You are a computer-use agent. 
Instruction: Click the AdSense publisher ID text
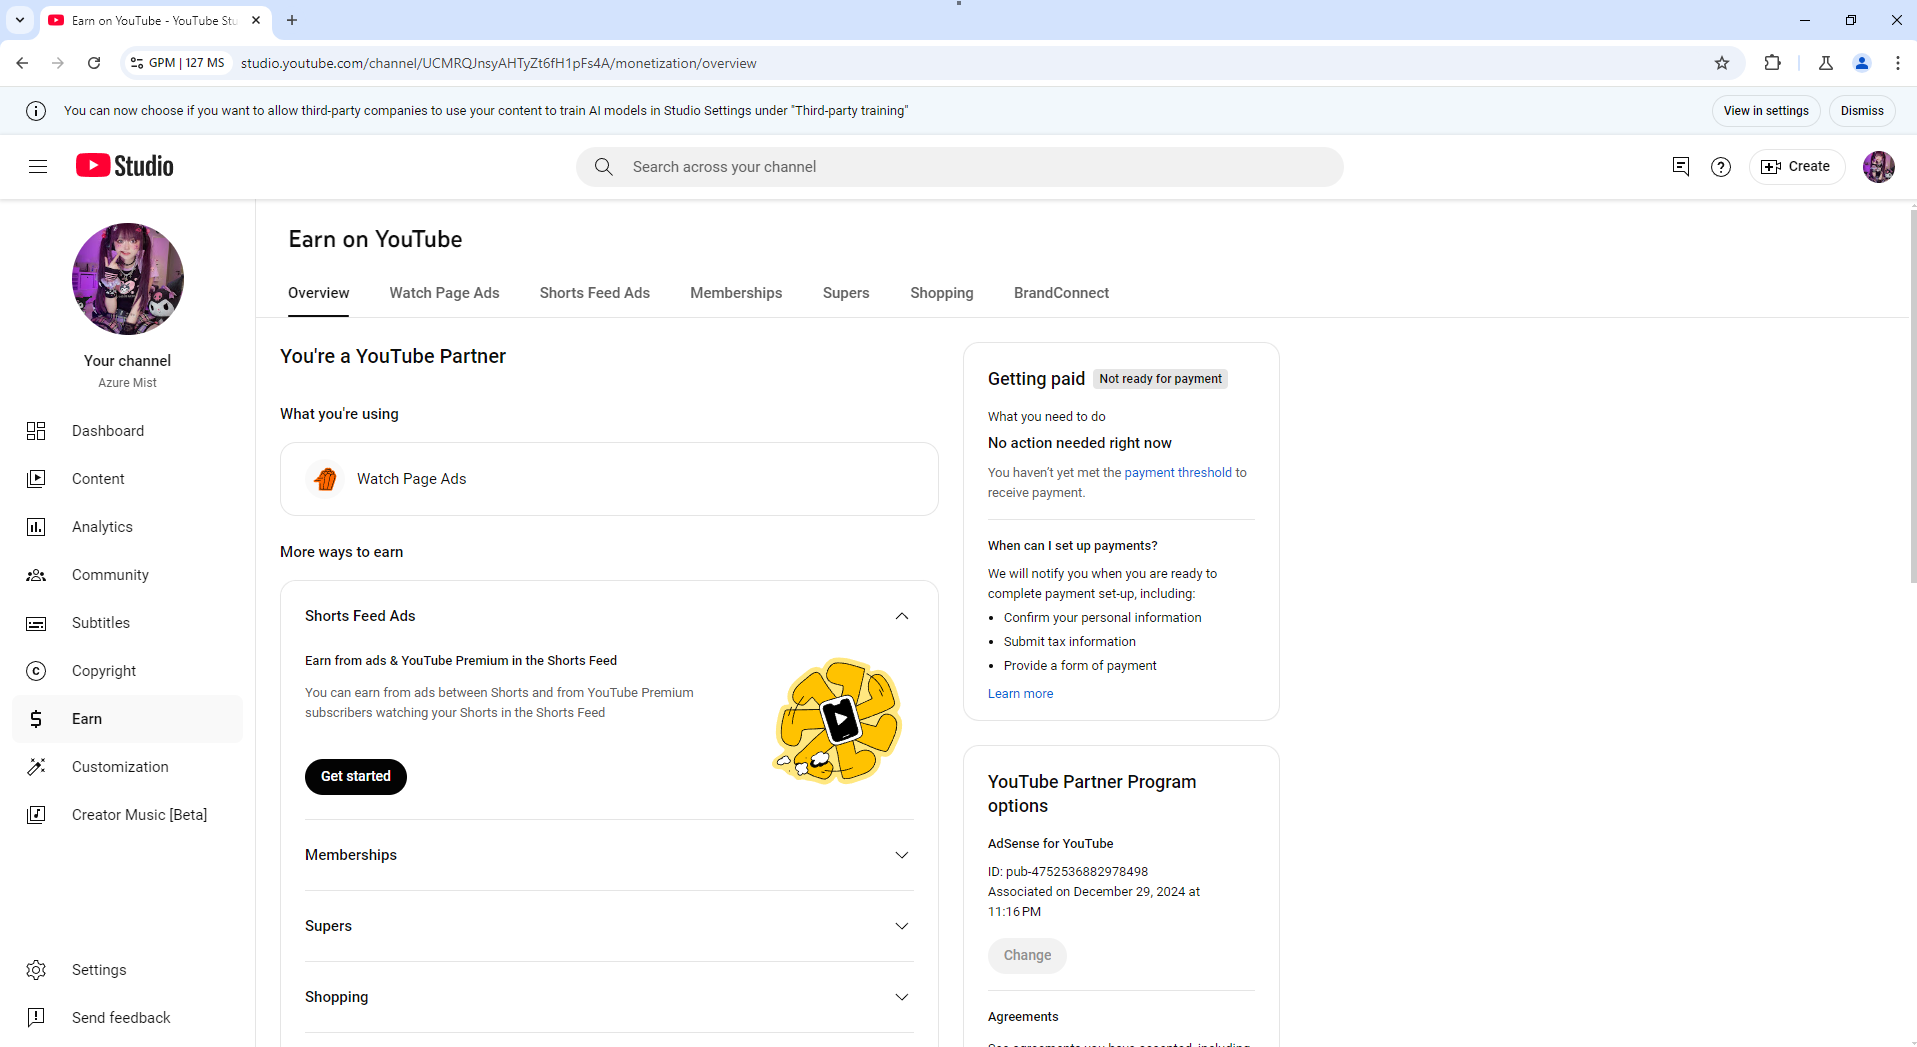click(x=1068, y=872)
